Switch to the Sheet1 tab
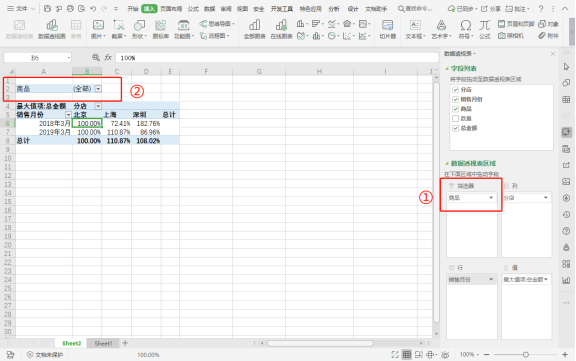Viewport: 576px width, 361px height. pos(103,343)
